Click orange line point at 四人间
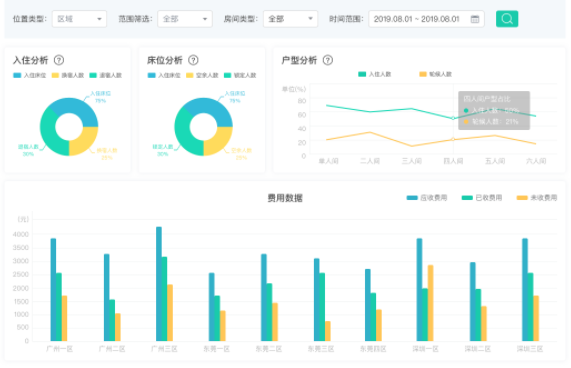This screenshot has height=368, width=571. (453, 139)
